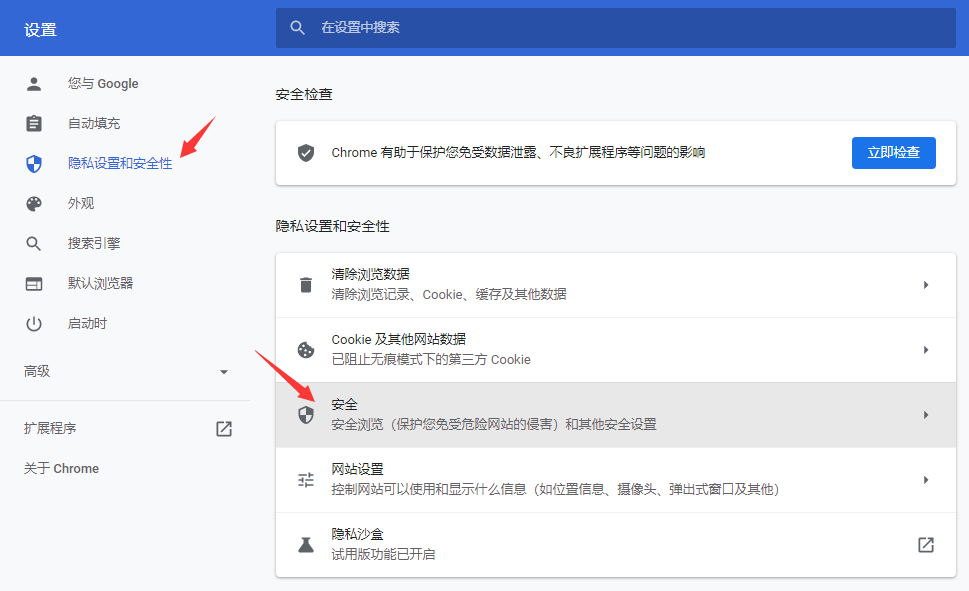Click the sliders icon for 网站设置

tap(305, 479)
